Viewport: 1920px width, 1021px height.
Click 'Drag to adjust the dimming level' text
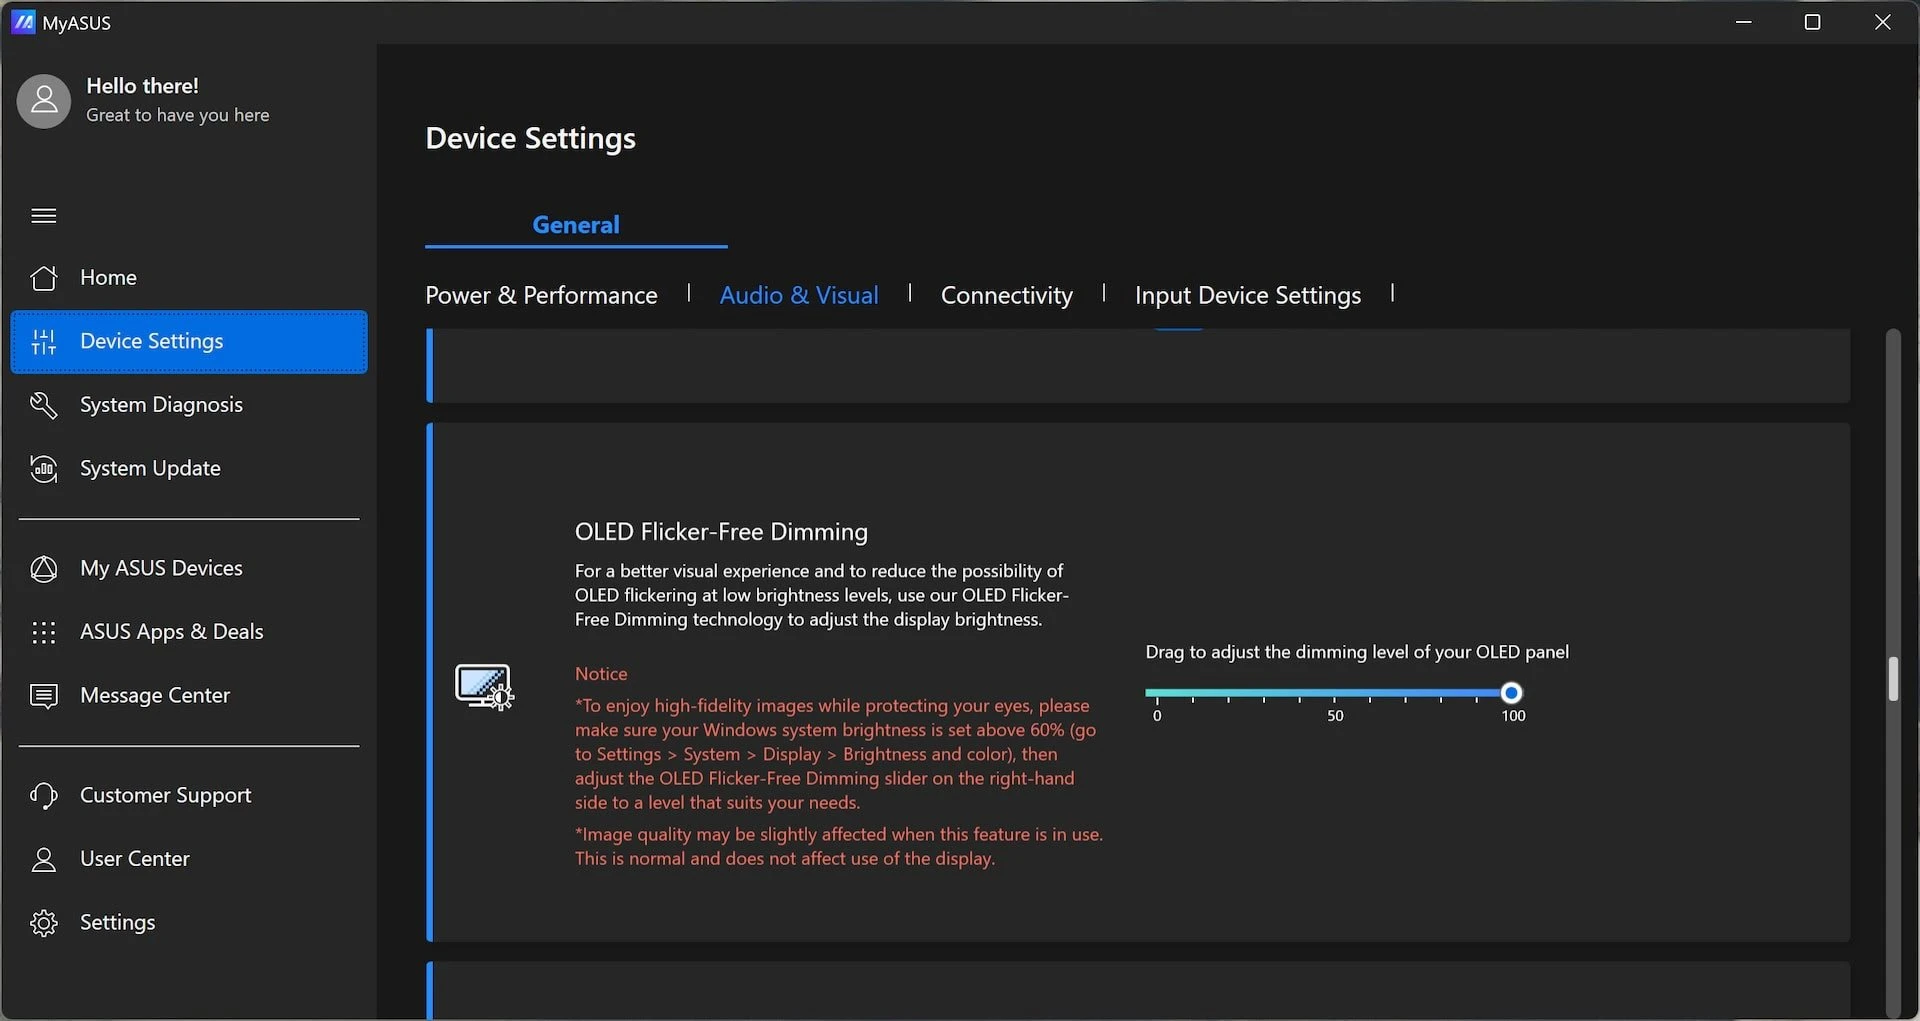pyautogui.click(x=1357, y=652)
